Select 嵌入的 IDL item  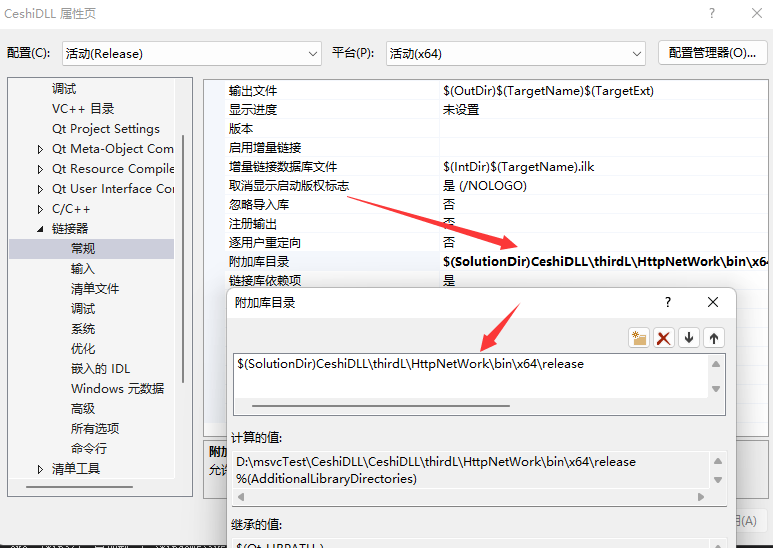click(x=101, y=369)
